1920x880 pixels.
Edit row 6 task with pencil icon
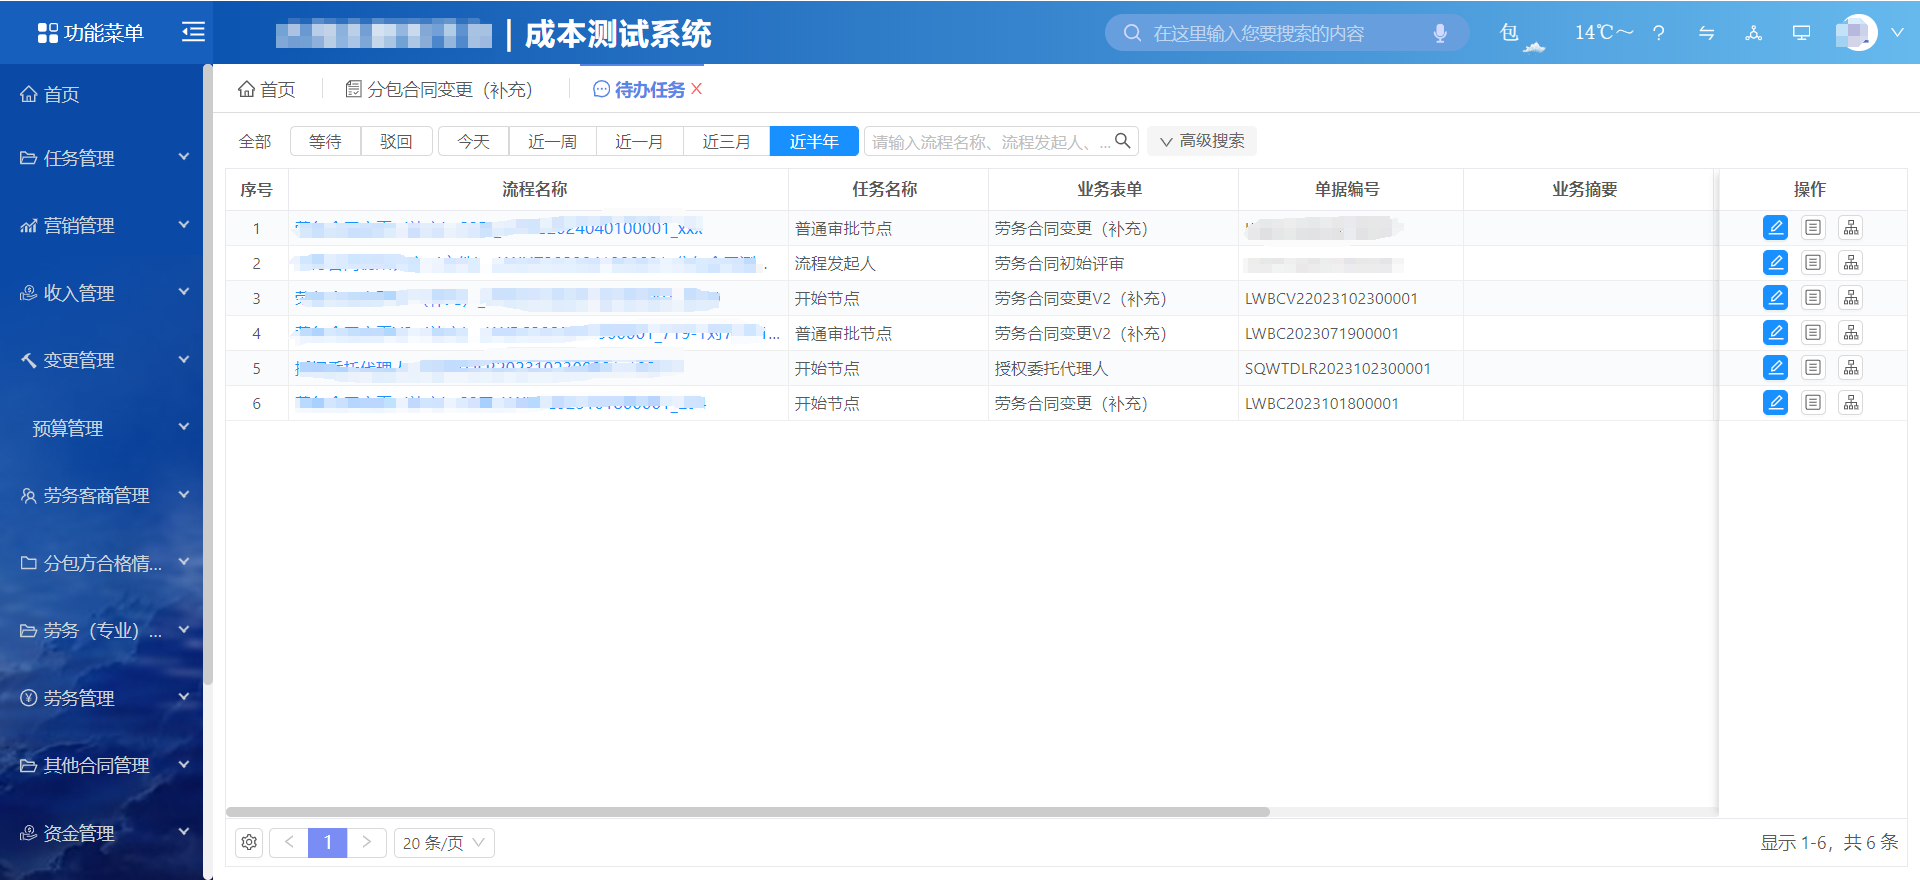pyautogui.click(x=1775, y=403)
